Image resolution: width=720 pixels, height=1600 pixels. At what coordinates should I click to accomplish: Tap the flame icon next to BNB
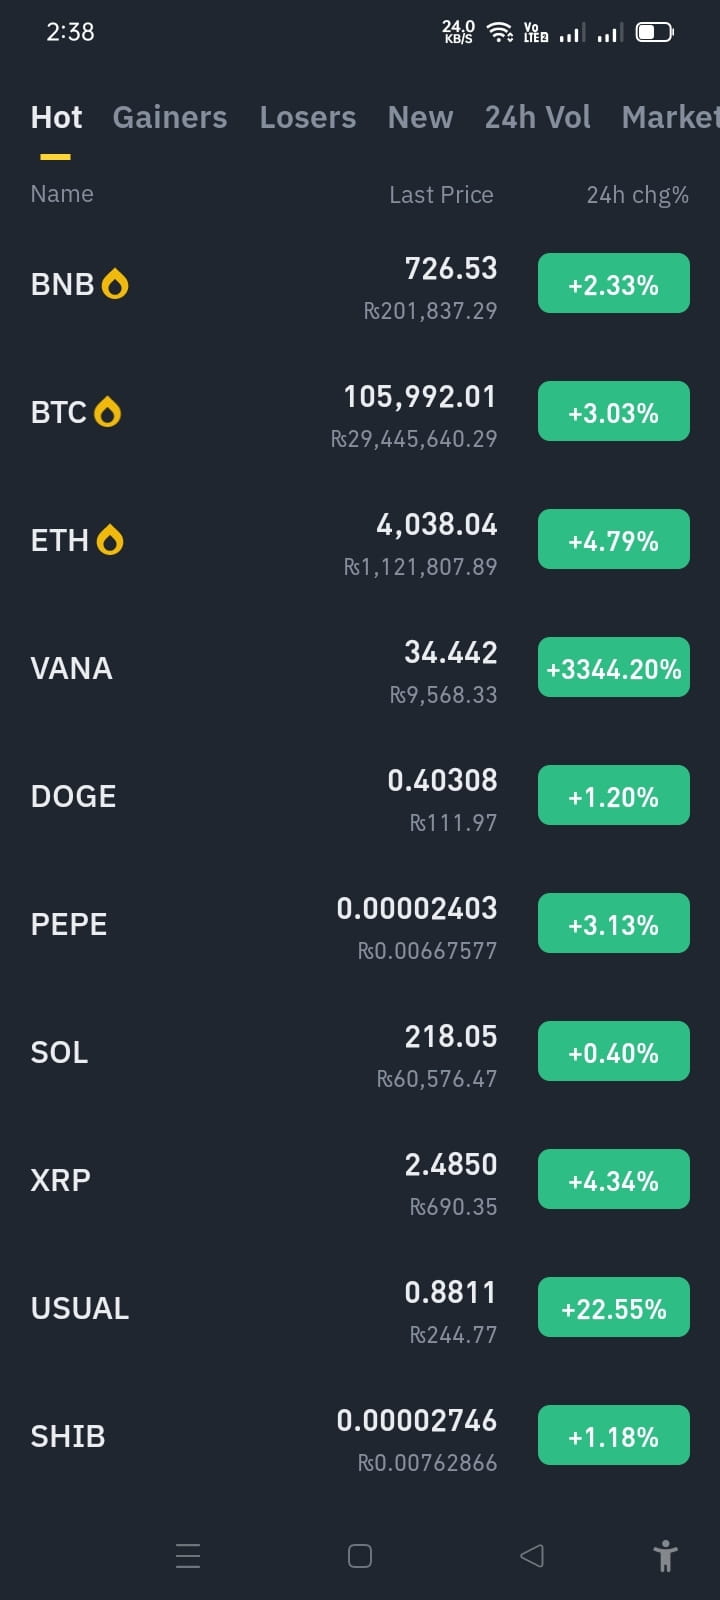coord(115,285)
